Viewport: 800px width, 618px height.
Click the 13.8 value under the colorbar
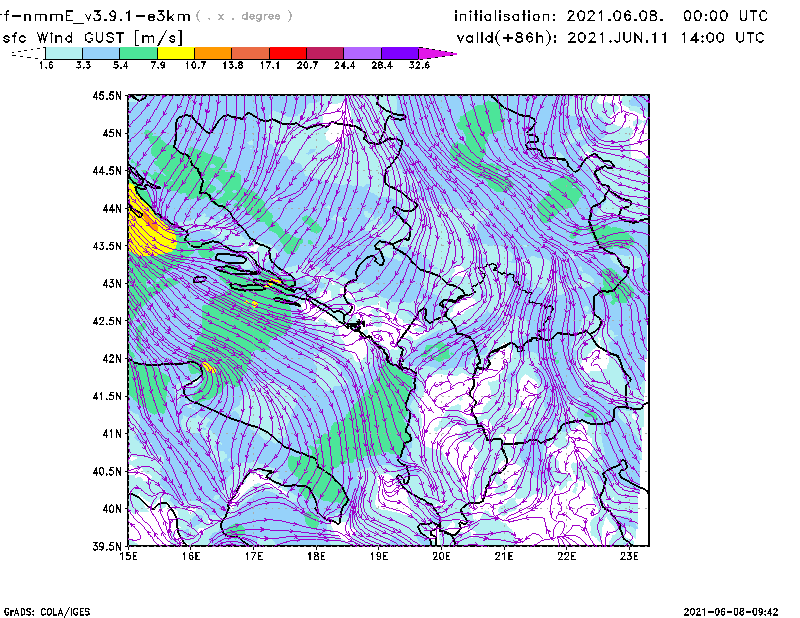(233, 65)
